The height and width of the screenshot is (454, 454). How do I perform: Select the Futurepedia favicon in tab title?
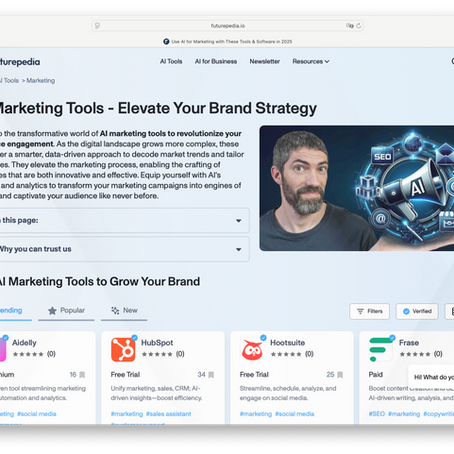point(166,42)
